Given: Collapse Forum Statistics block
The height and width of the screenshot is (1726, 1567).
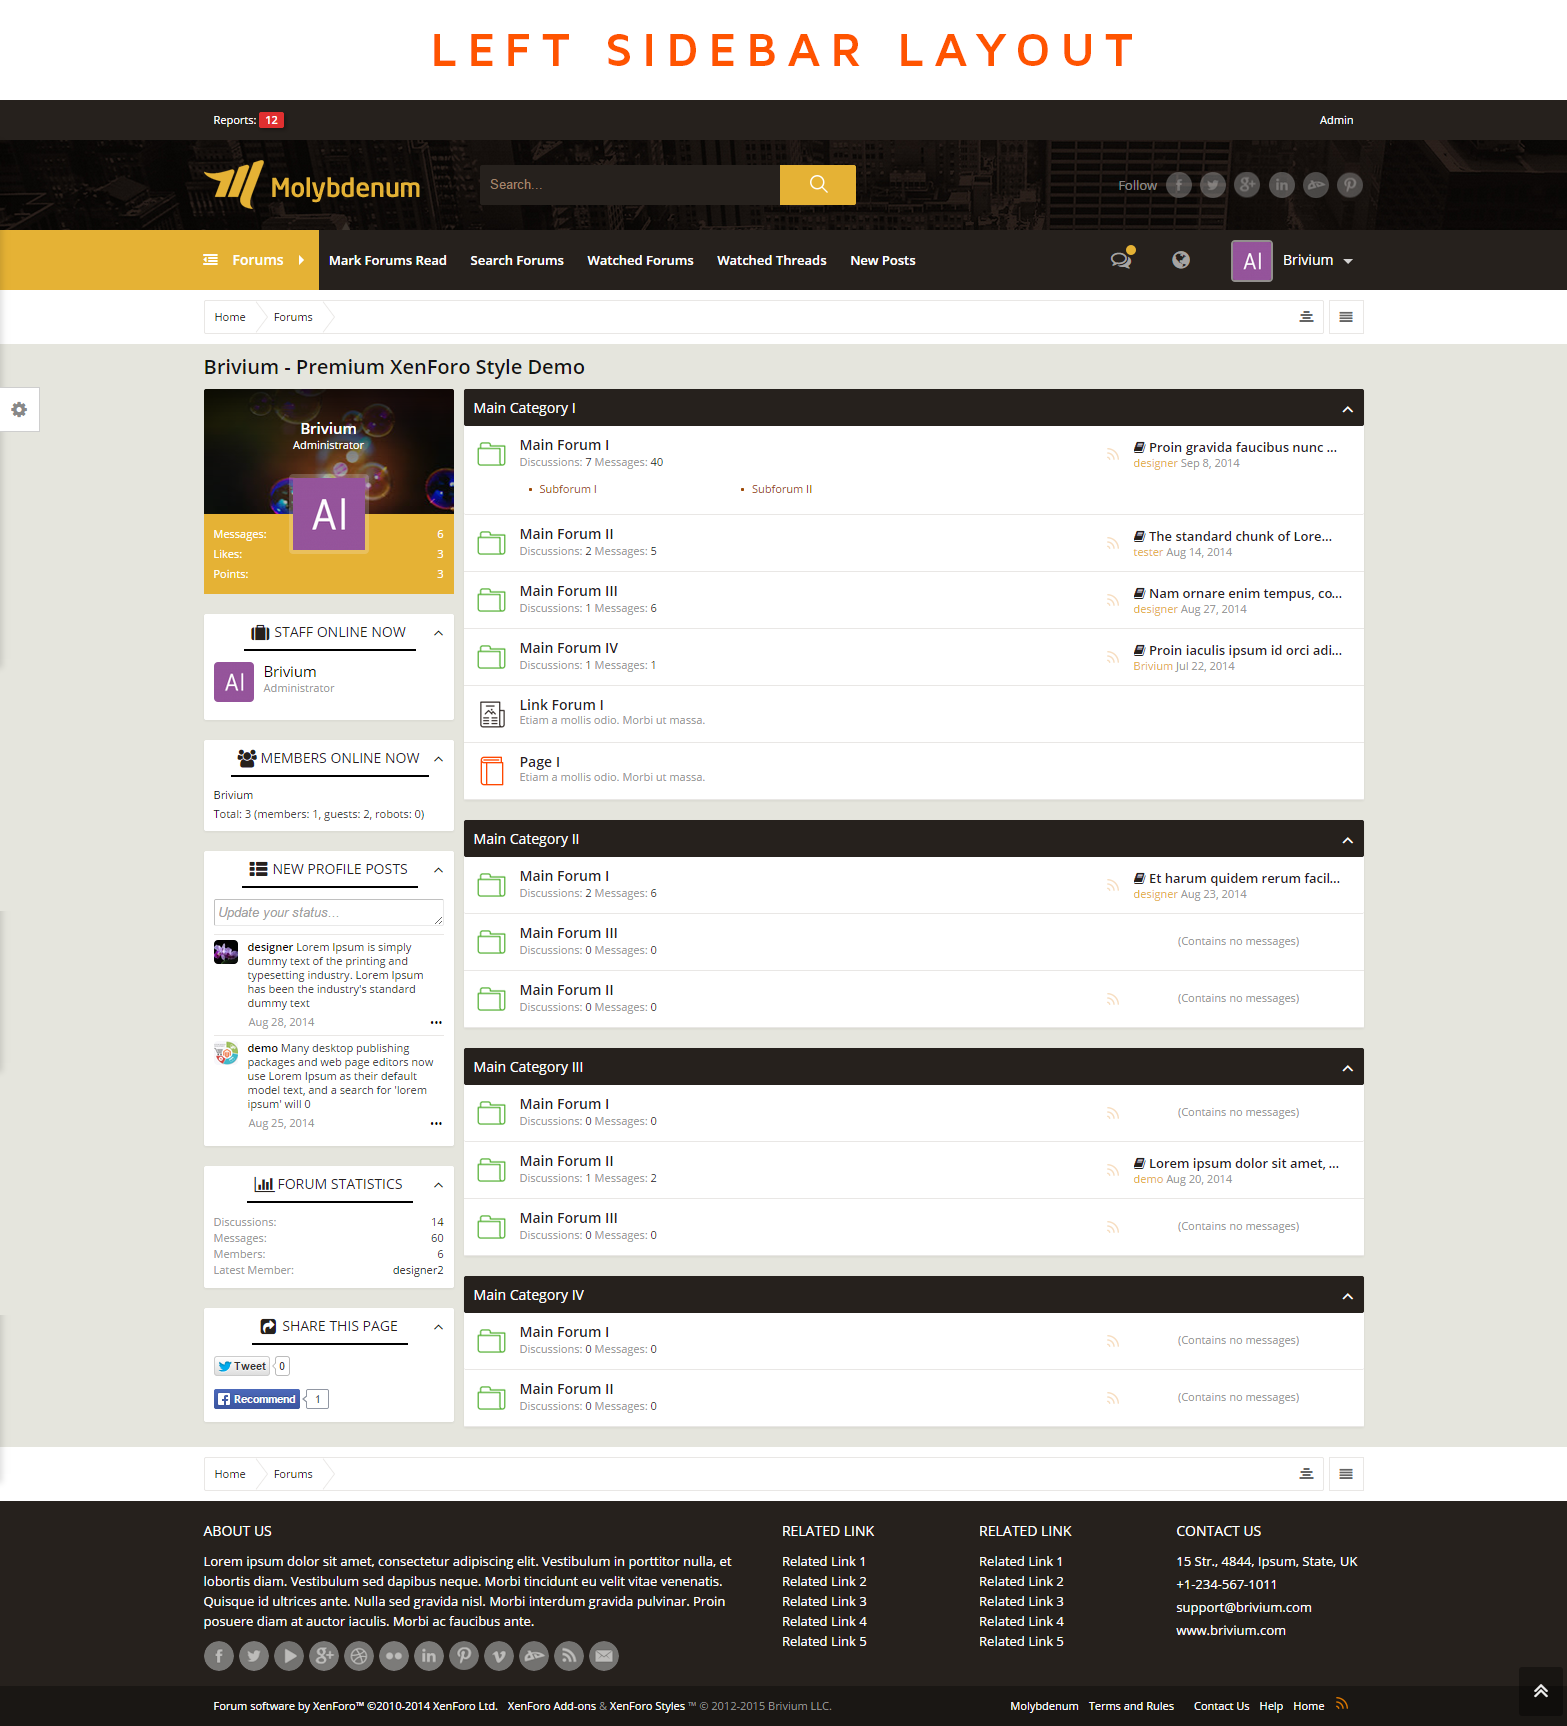Looking at the screenshot, I should click(x=438, y=1185).
